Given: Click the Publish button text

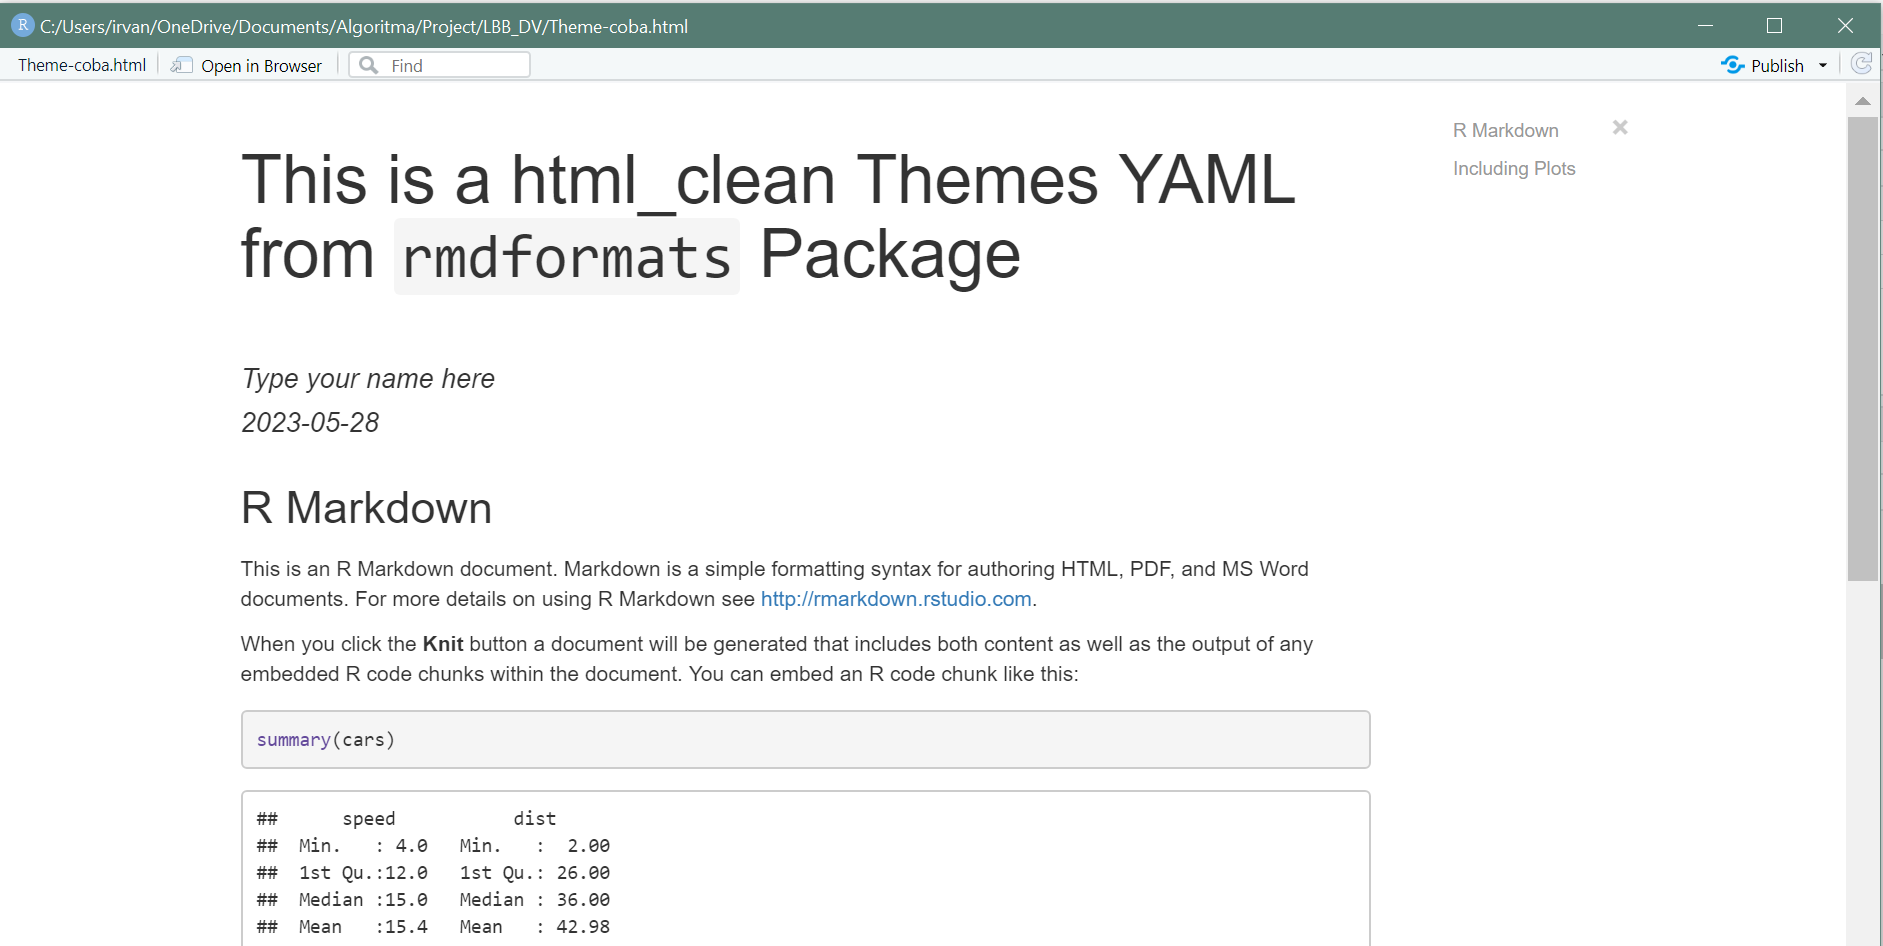Looking at the screenshot, I should (1777, 66).
